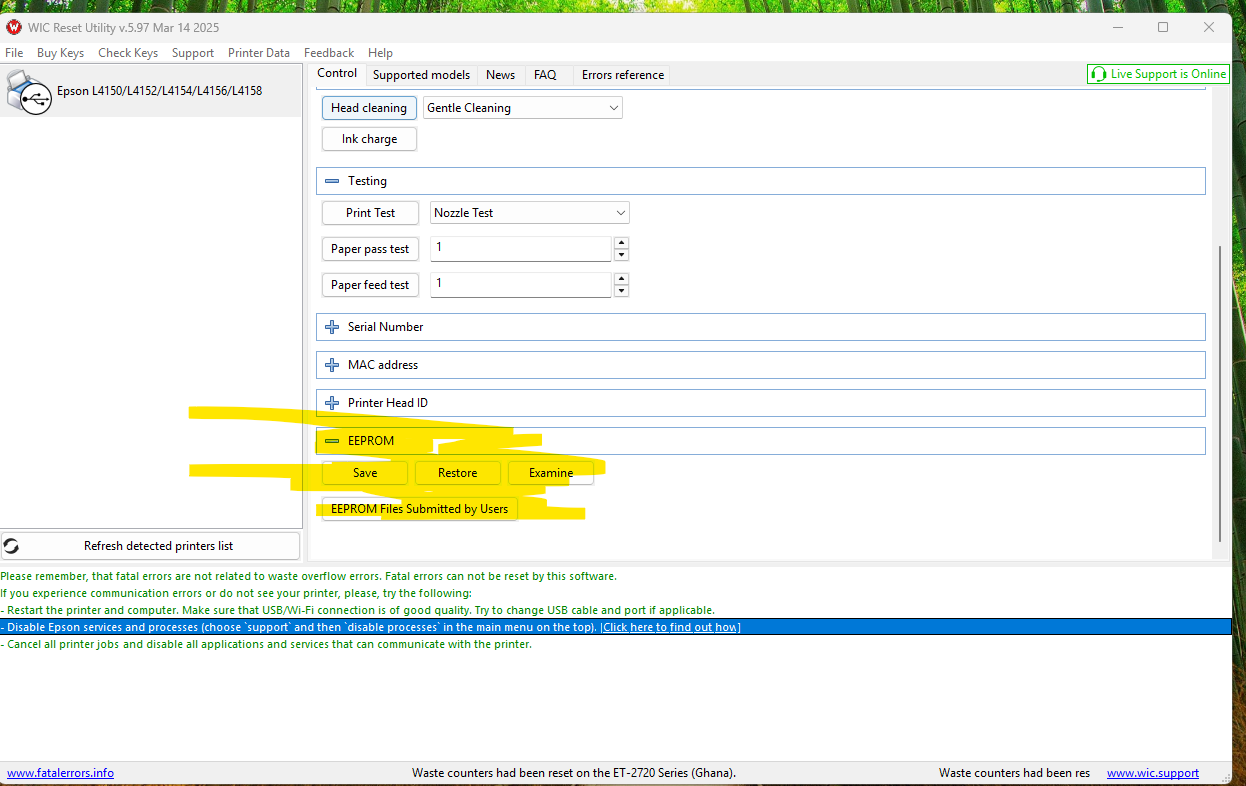This screenshot has height=786, width=1246.
Task: Open the Buy Keys menu
Action: 60,53
